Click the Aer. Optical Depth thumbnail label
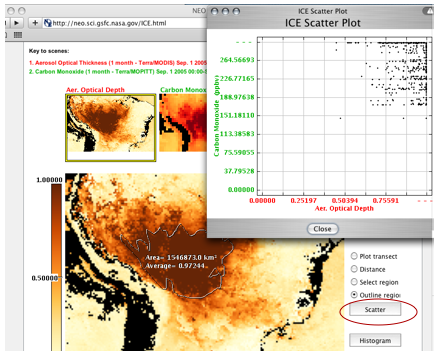 coord(95,90)
